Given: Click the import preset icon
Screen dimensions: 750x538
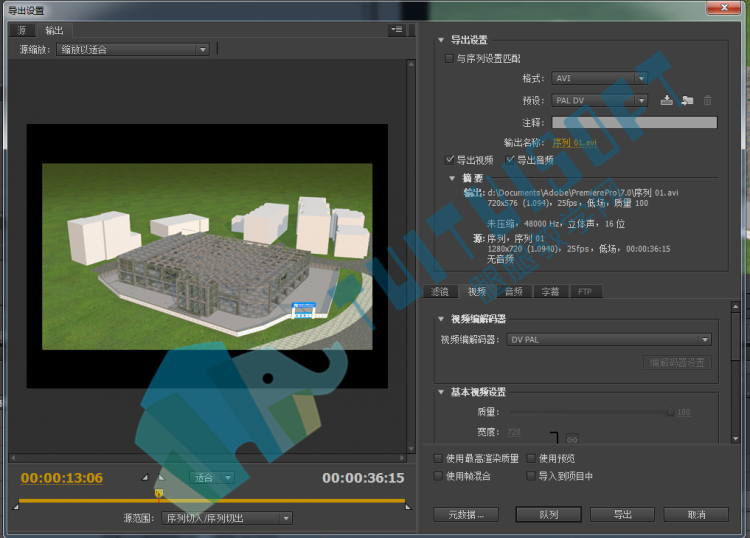Looking at the screenshot, I should 687,100.
